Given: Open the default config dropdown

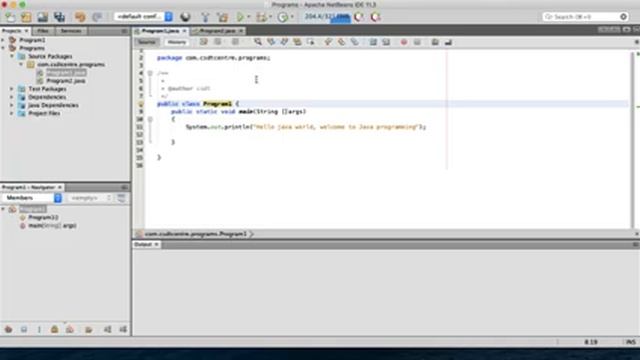Looking at the screenshot, I should (x=144, y=17).
